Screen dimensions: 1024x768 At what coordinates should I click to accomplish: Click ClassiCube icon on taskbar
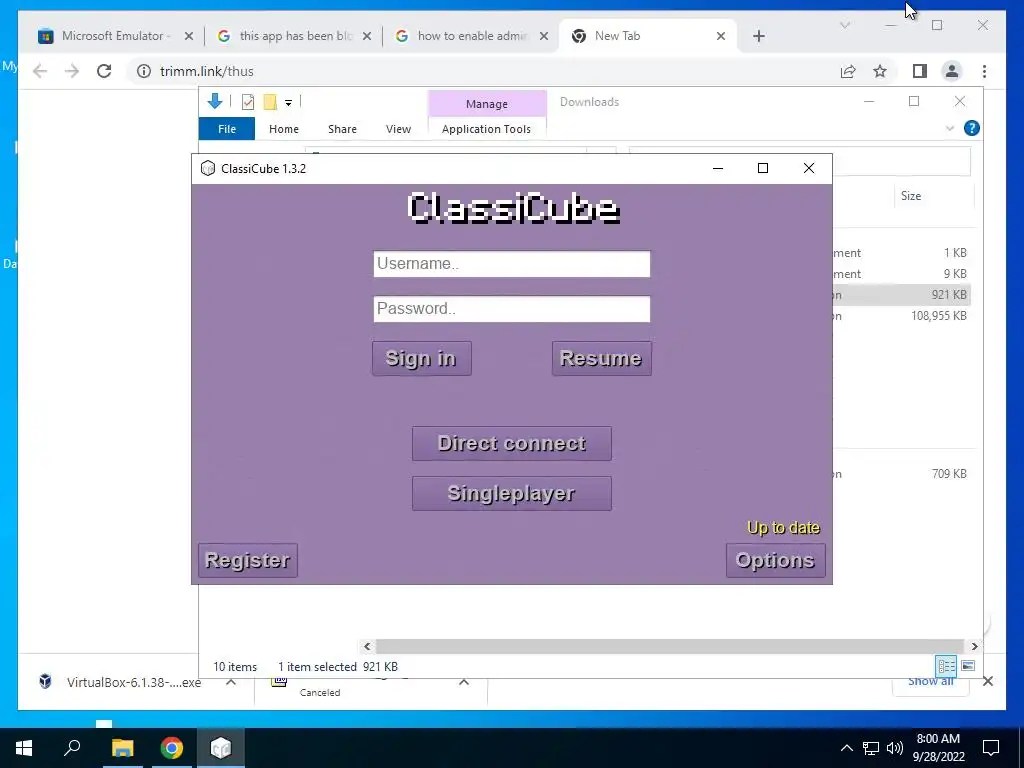[221, 748]
